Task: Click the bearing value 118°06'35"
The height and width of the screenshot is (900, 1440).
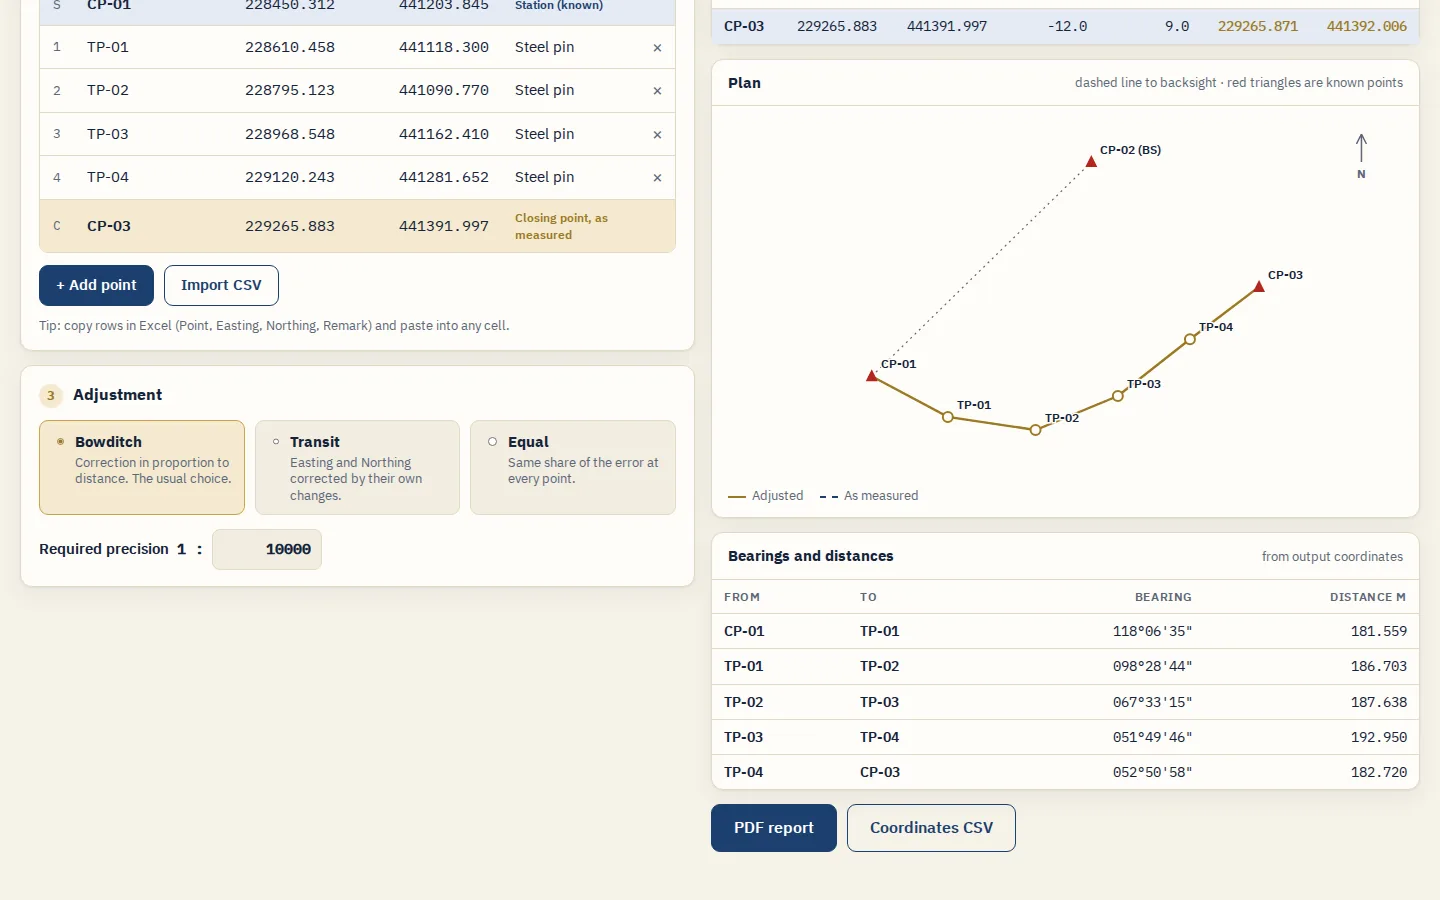Action: coord(1152,631)
